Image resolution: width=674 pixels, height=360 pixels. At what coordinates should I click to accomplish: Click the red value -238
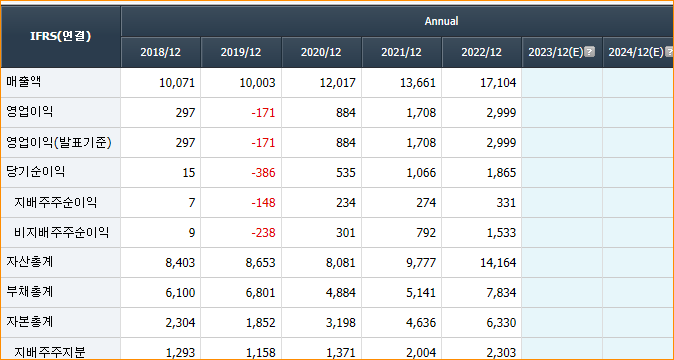[263, 233]
